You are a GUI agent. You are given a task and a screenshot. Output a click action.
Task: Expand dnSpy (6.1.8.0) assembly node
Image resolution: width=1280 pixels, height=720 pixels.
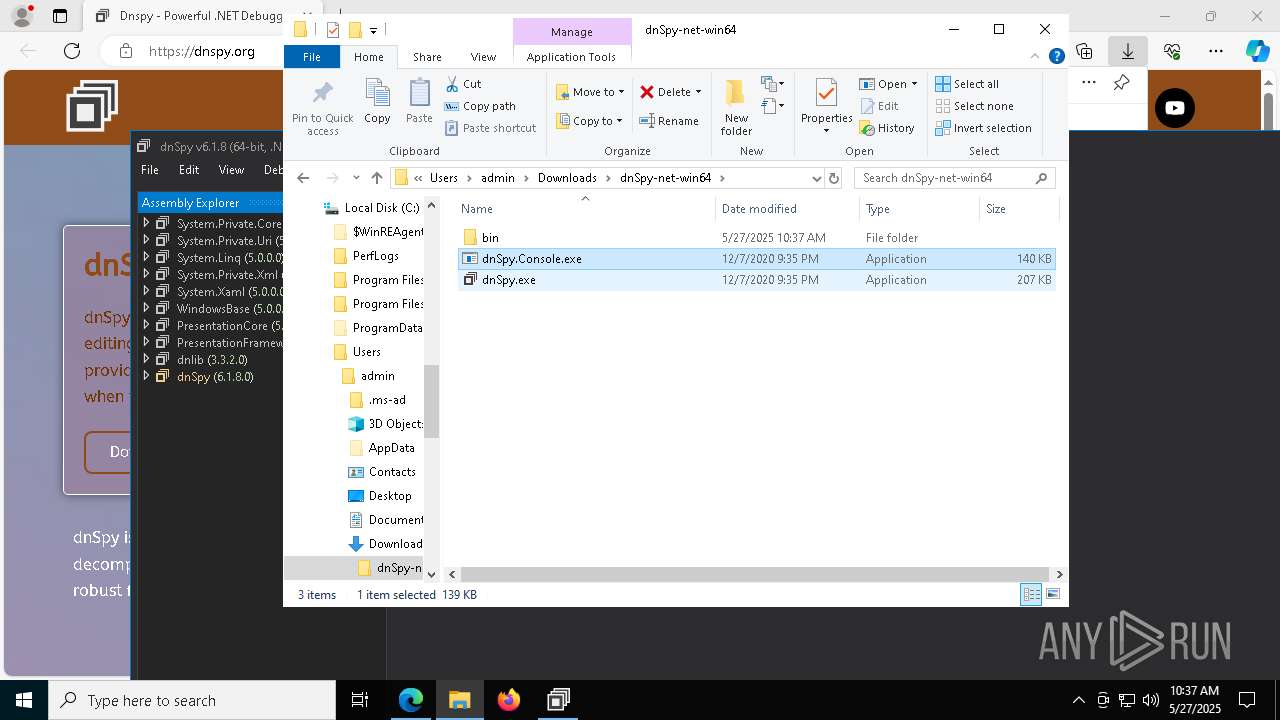tap(146, 376)
